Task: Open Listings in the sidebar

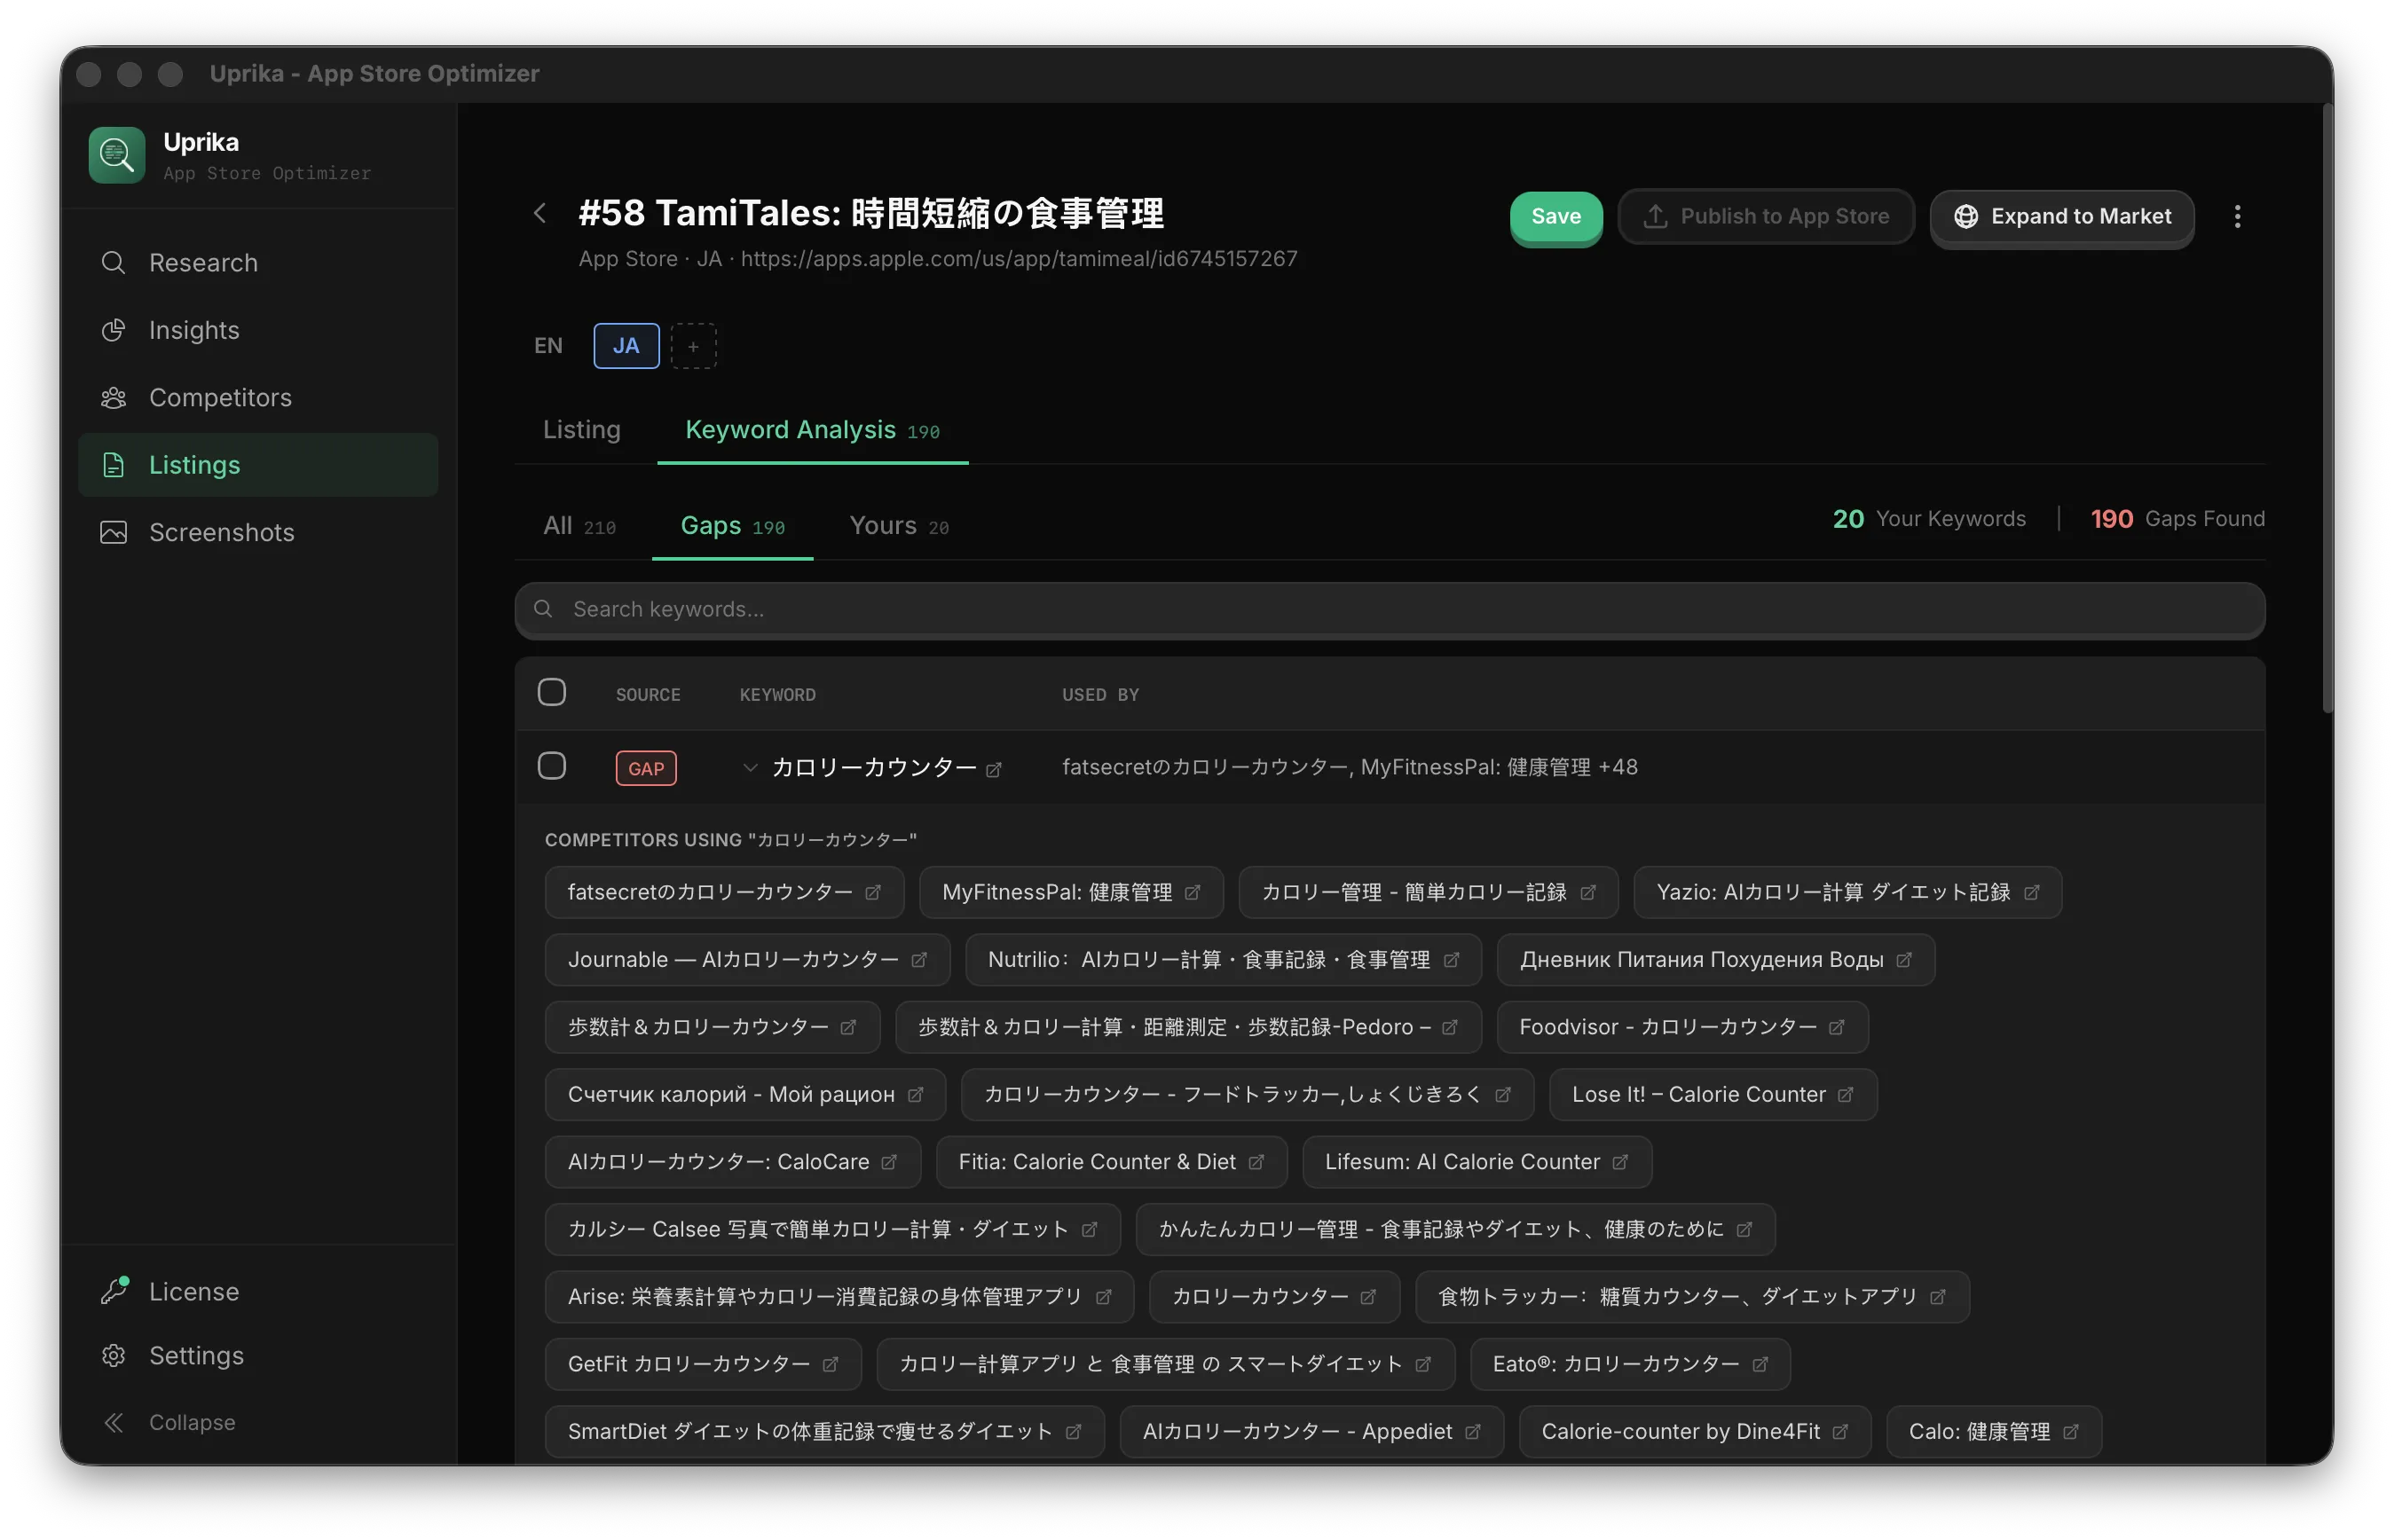Action: click(x=258, y=465)
